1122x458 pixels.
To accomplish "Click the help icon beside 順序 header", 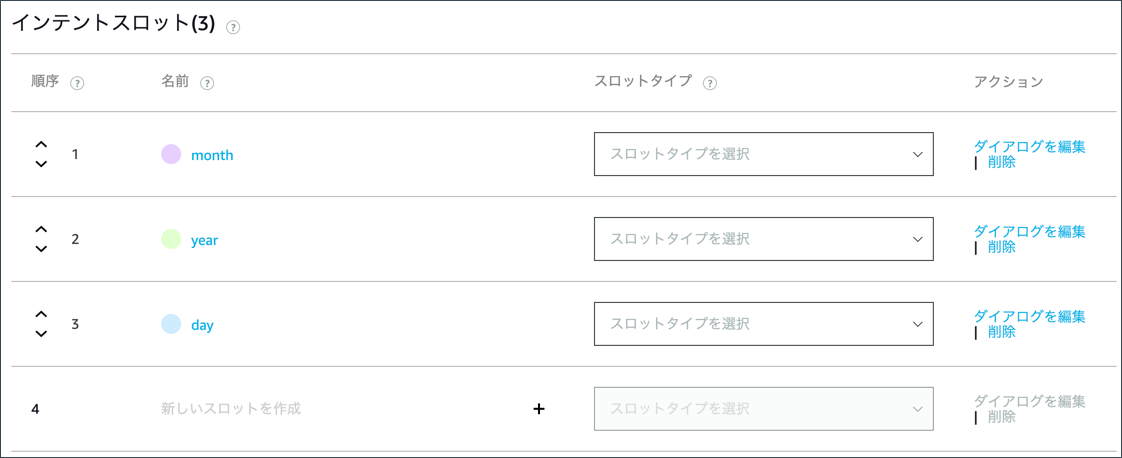I will coord(77,83).
